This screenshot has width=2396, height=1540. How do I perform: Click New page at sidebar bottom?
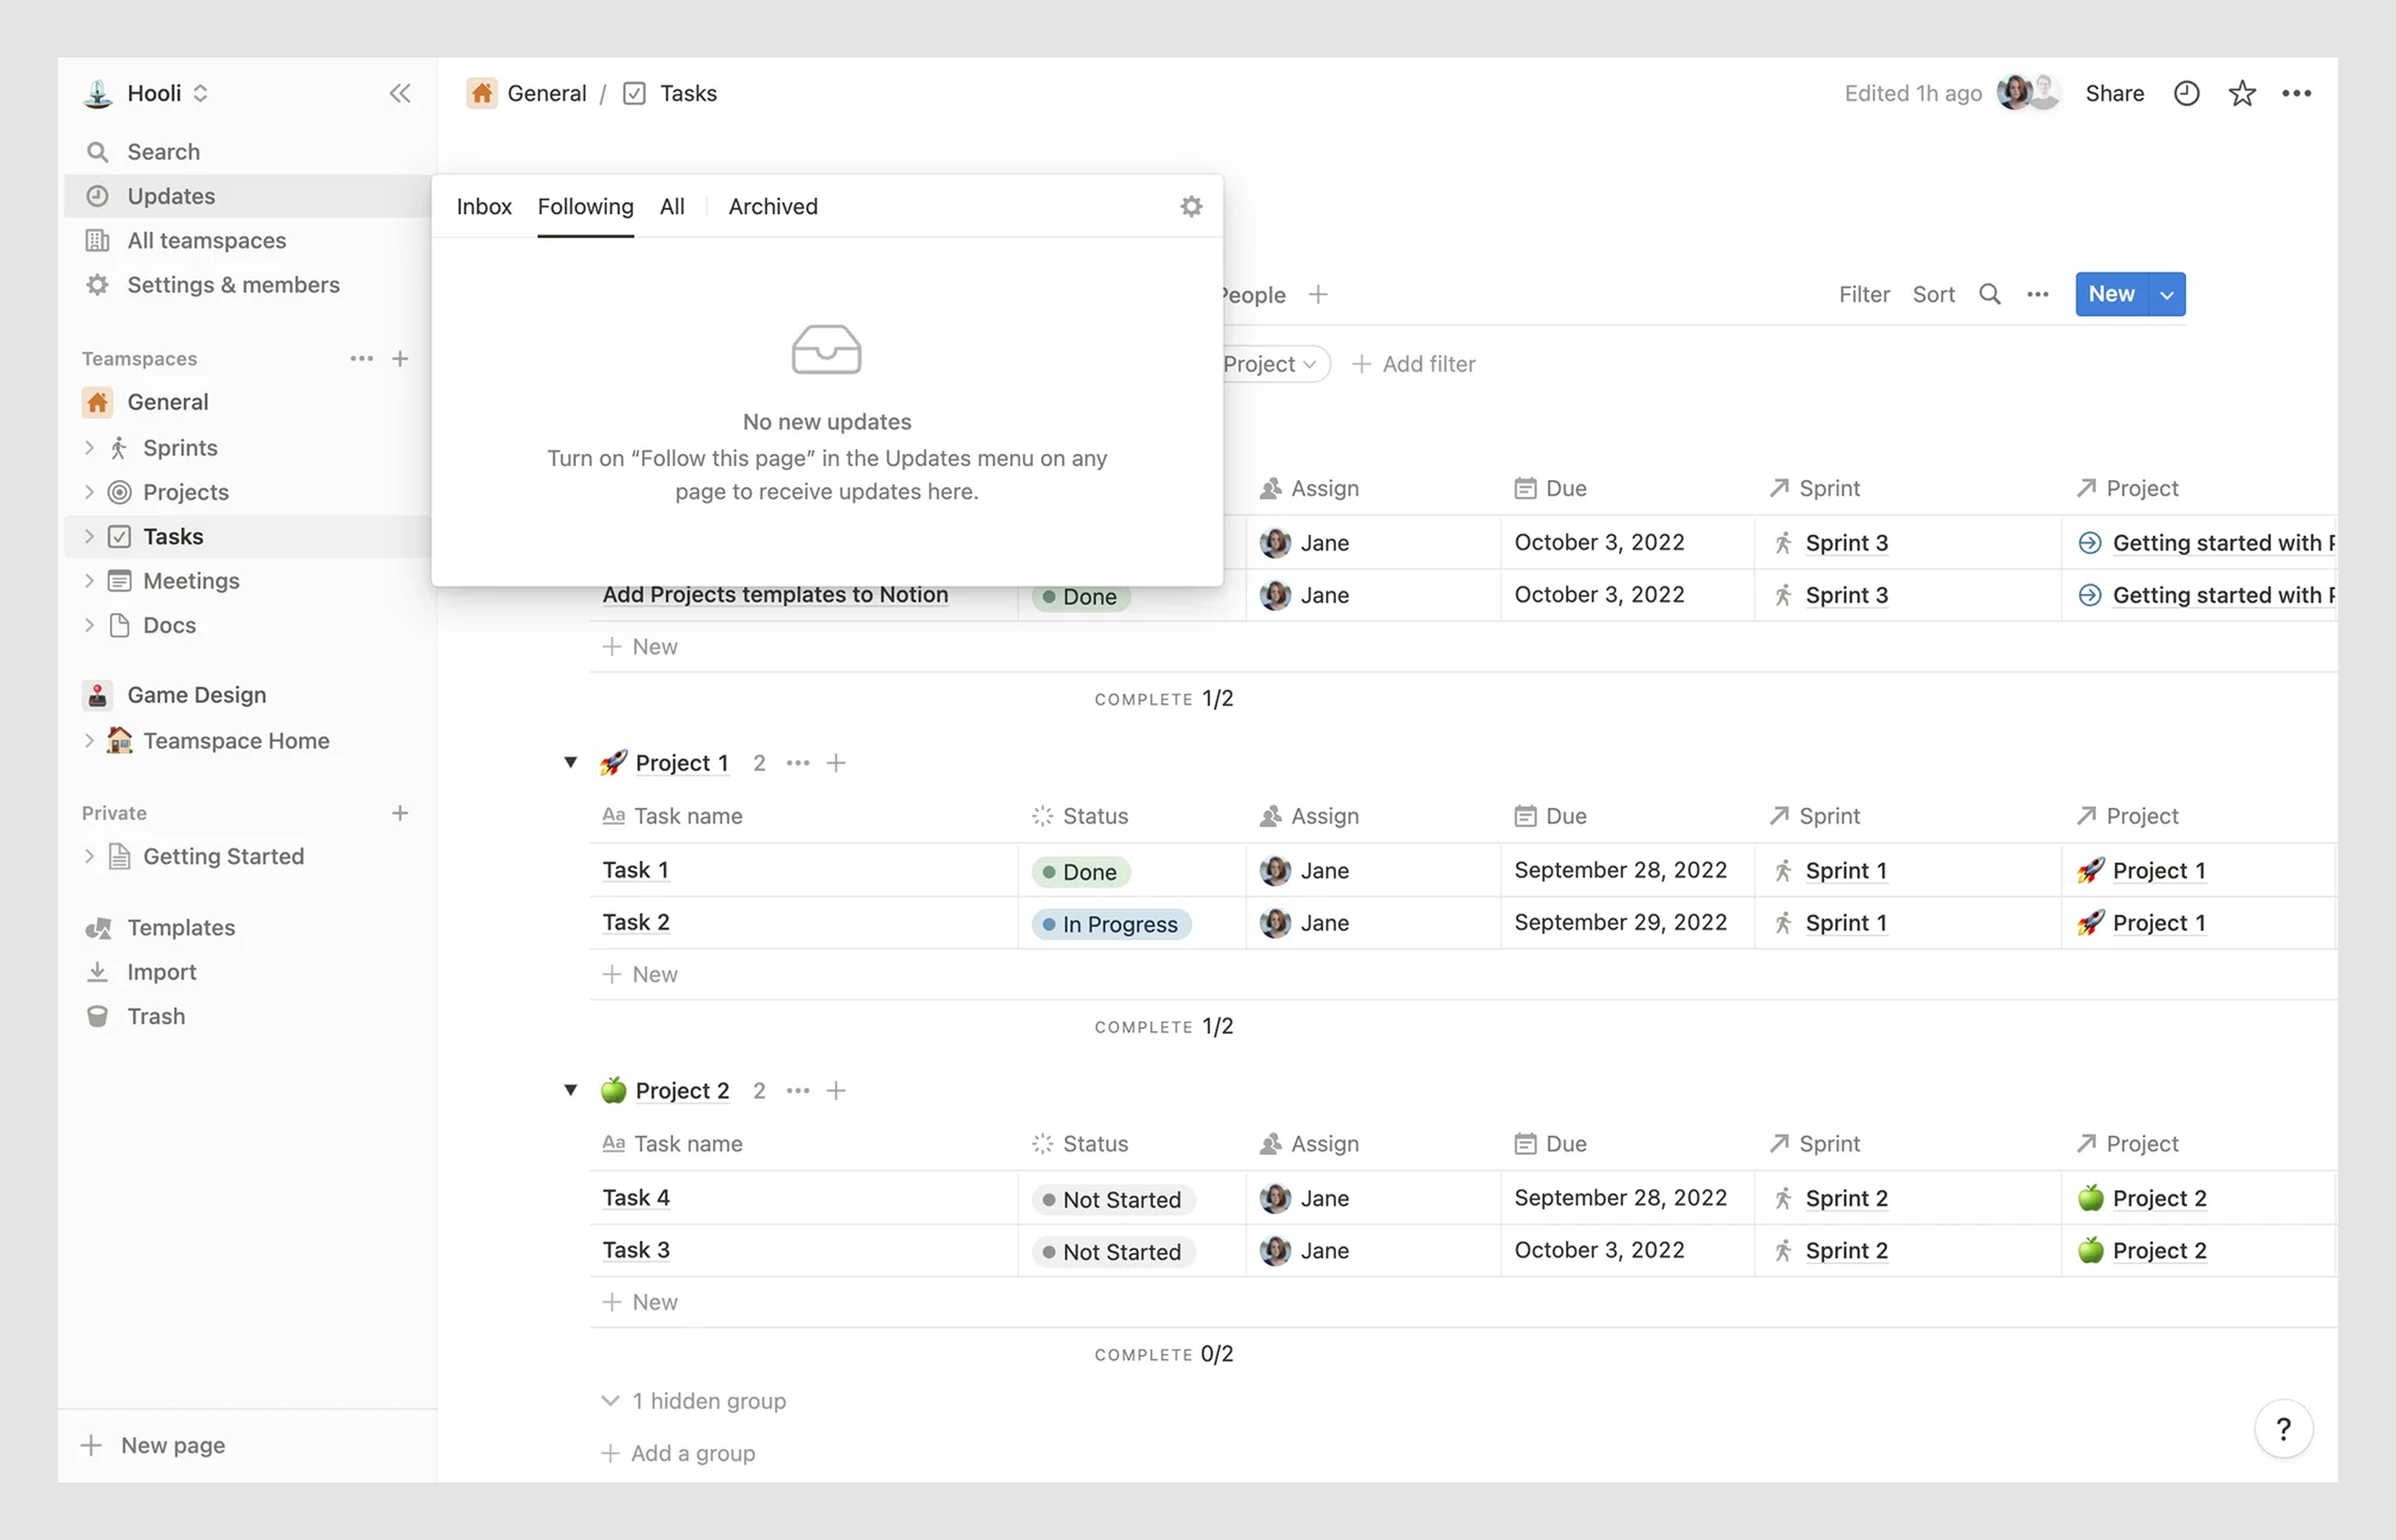click(153, 1445)
